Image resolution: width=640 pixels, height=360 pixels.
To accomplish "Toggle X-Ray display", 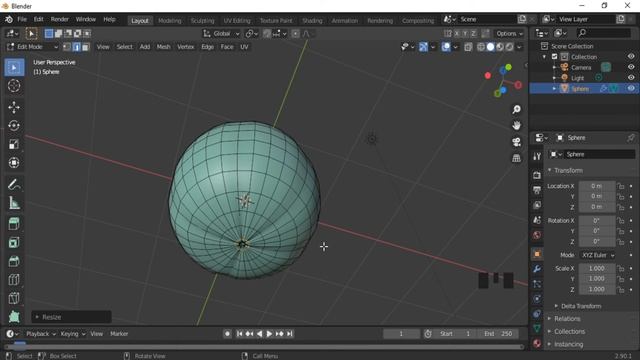I will 468,47.
